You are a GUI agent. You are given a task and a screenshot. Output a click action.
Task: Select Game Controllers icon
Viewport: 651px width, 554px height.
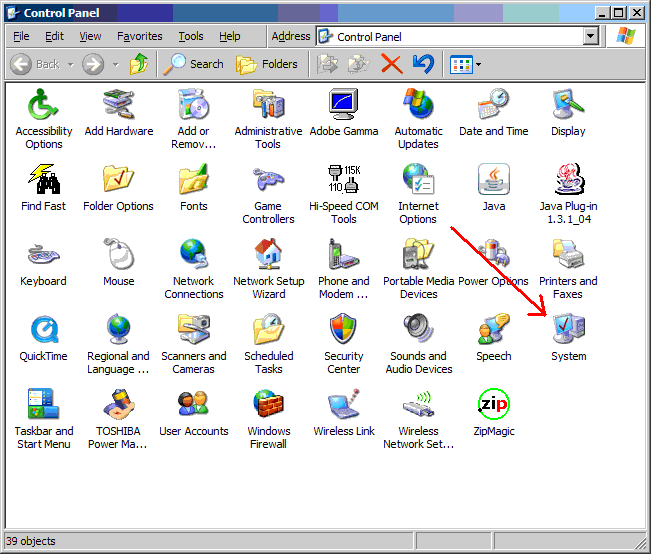point(269,179)
